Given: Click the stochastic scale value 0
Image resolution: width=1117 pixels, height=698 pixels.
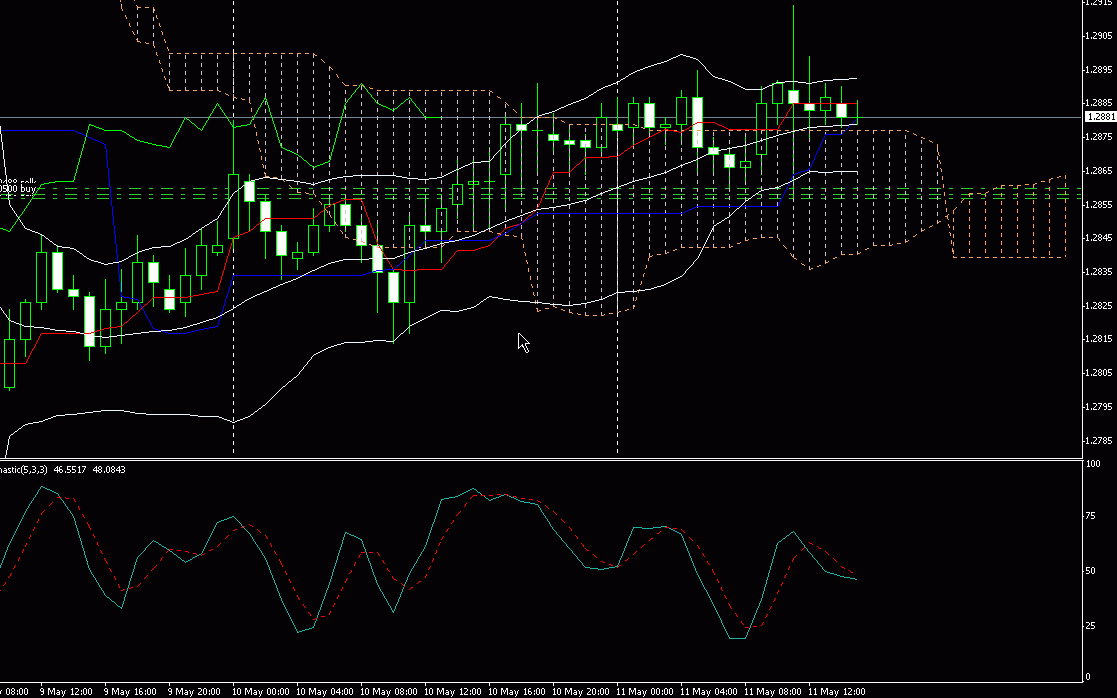Looking at the screenshot, I should pyautogui.click(x=1089, y=677).
